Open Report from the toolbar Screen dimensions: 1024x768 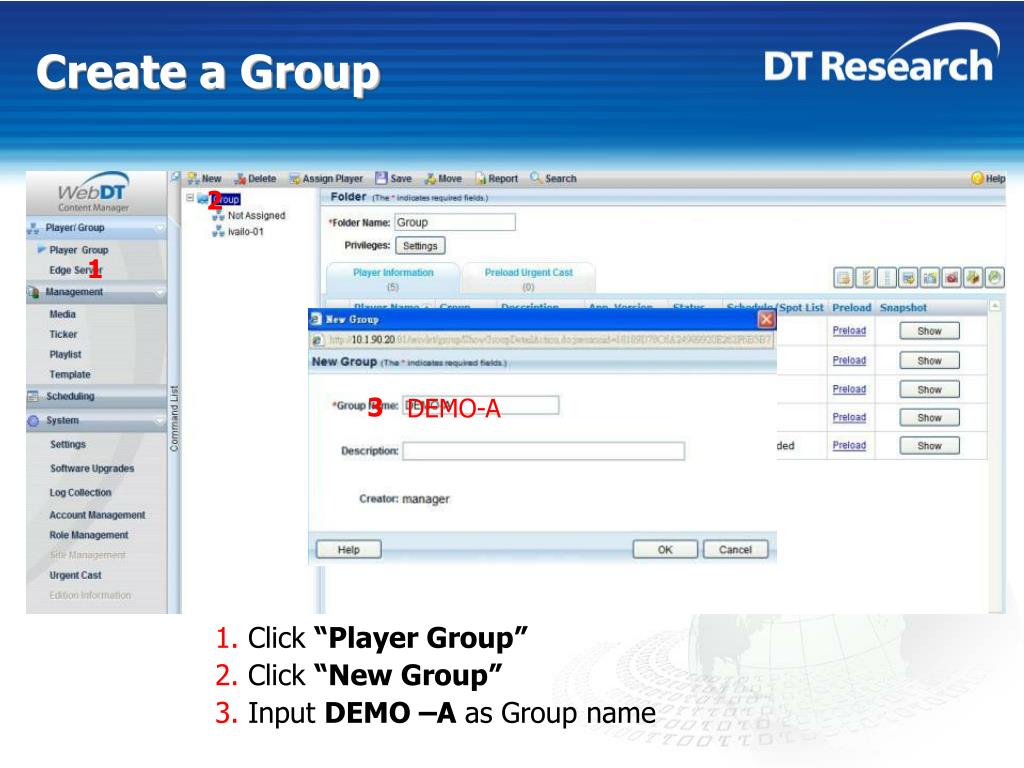pyautogui.click(x=496, y=178)
